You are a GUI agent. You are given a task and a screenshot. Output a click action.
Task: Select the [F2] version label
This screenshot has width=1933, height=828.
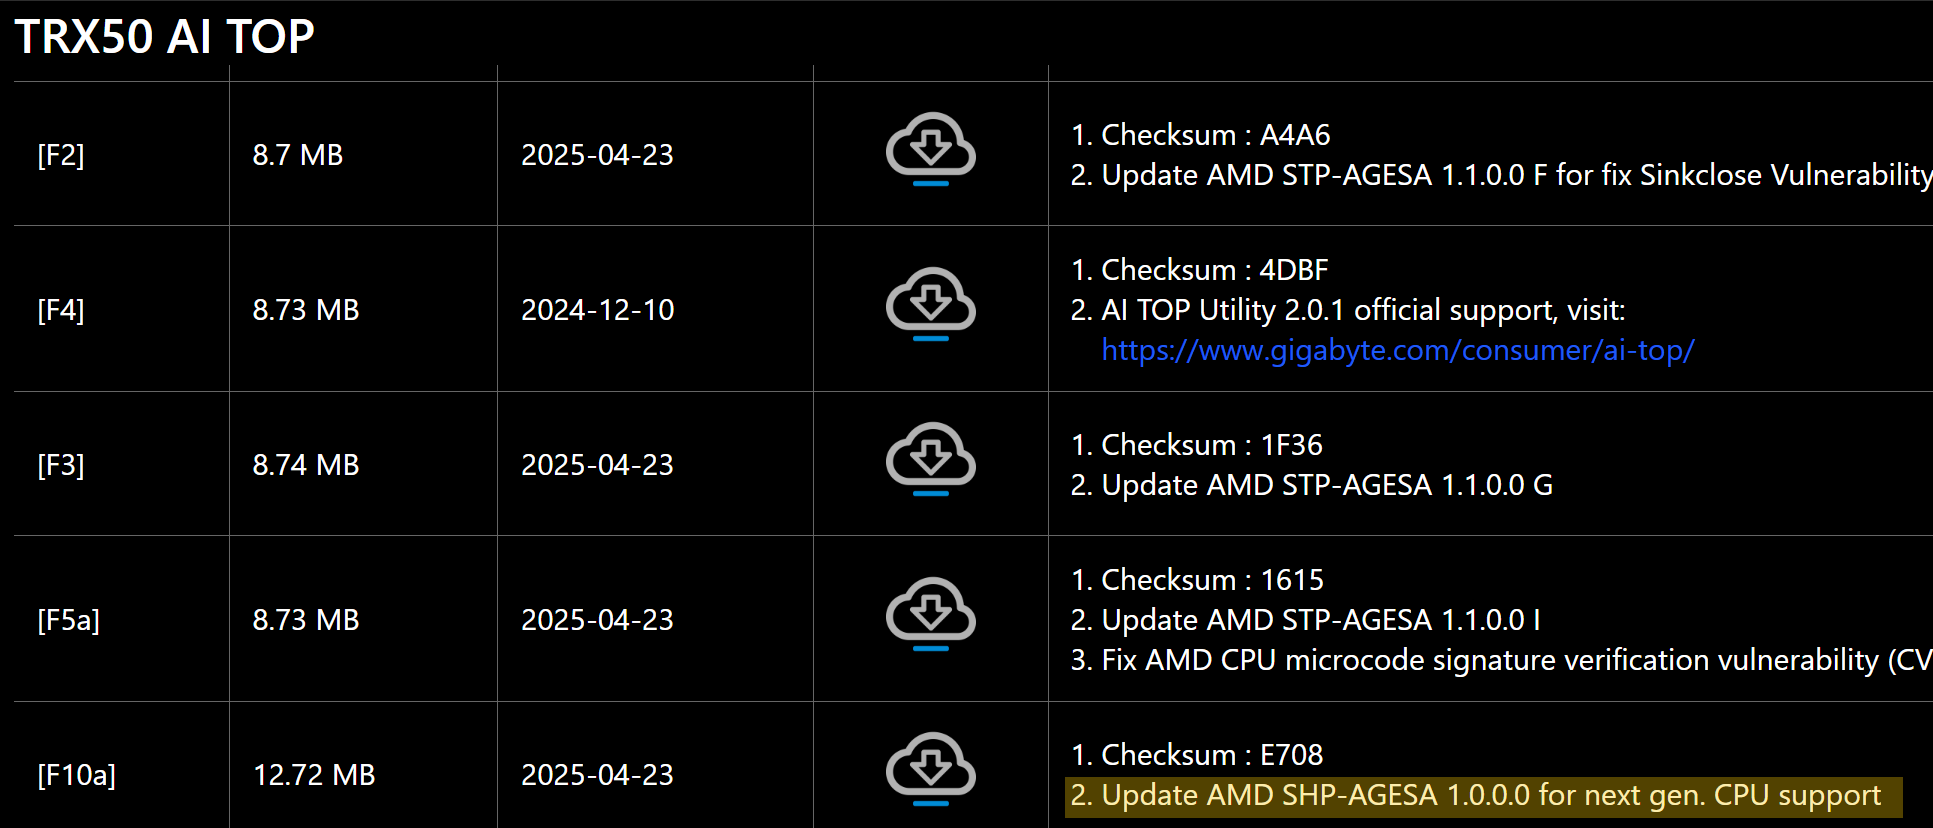pyautogui.click(x=61, y=155)
